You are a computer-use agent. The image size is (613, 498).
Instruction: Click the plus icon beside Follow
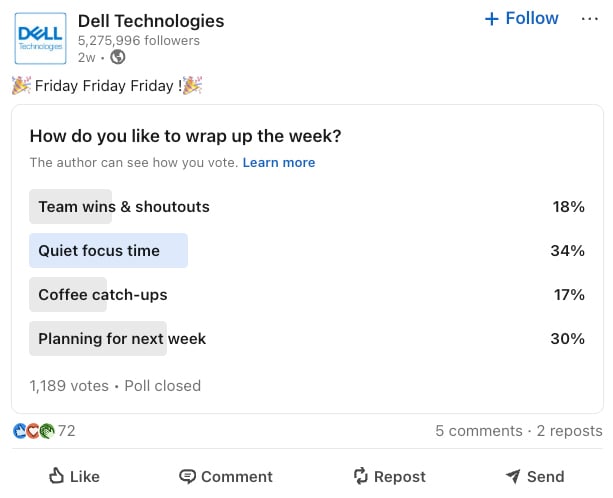(x=491, y=19)
